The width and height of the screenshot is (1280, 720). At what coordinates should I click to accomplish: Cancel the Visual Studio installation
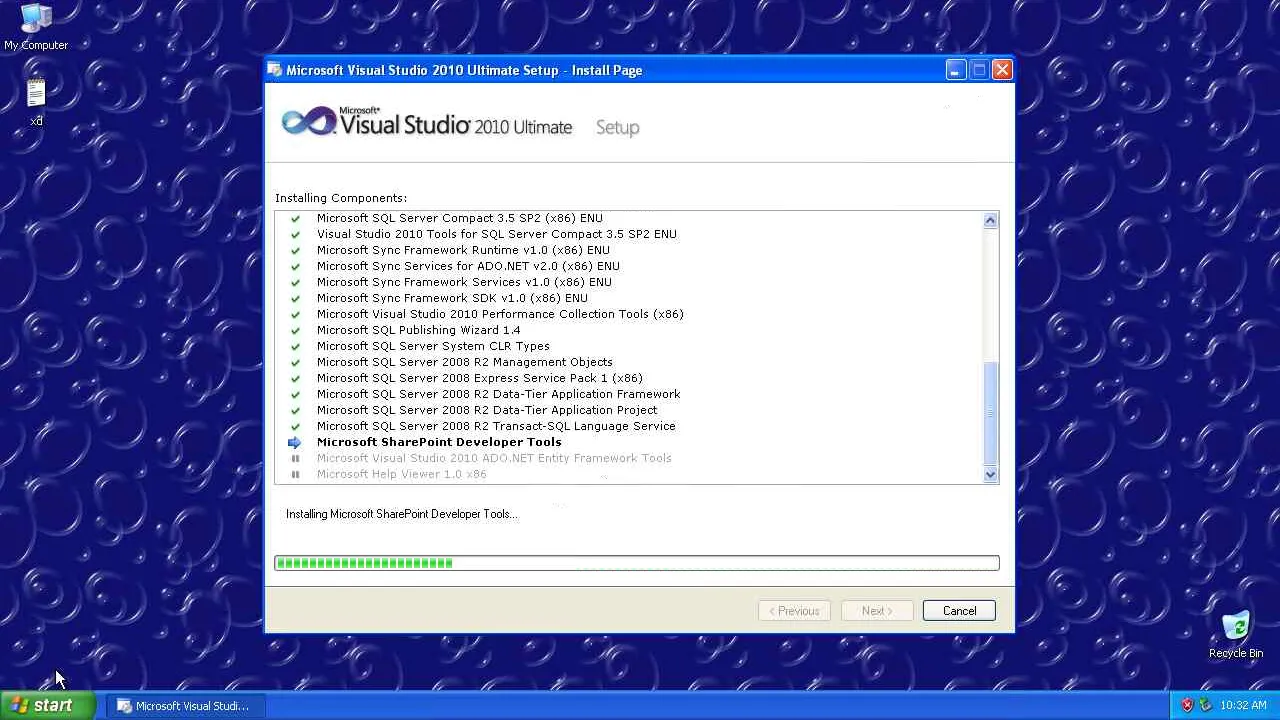[x=959, y=611]
